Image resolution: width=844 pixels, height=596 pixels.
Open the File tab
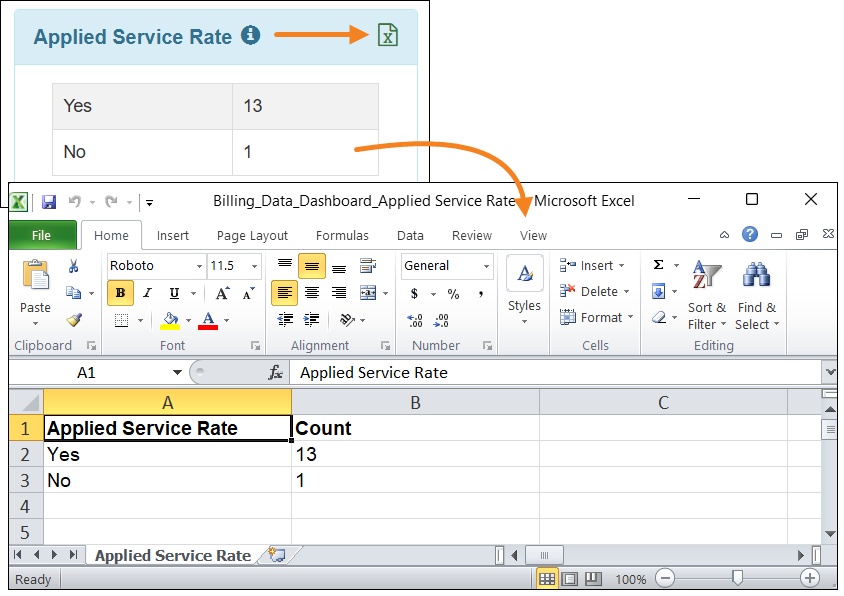42,235
